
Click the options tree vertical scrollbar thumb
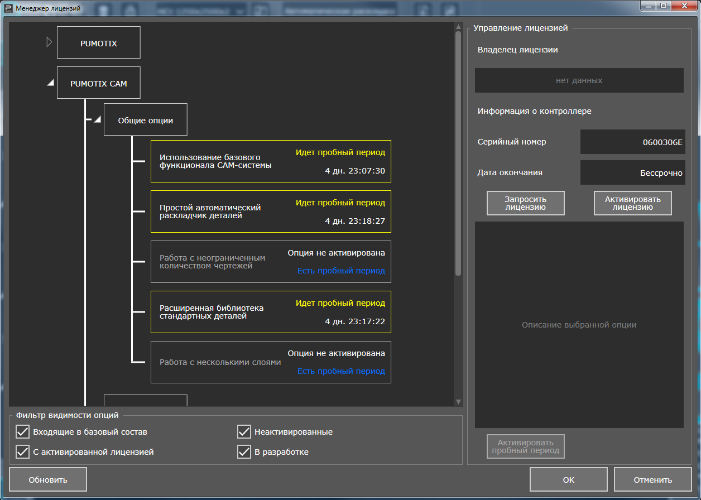click(458, 154)
